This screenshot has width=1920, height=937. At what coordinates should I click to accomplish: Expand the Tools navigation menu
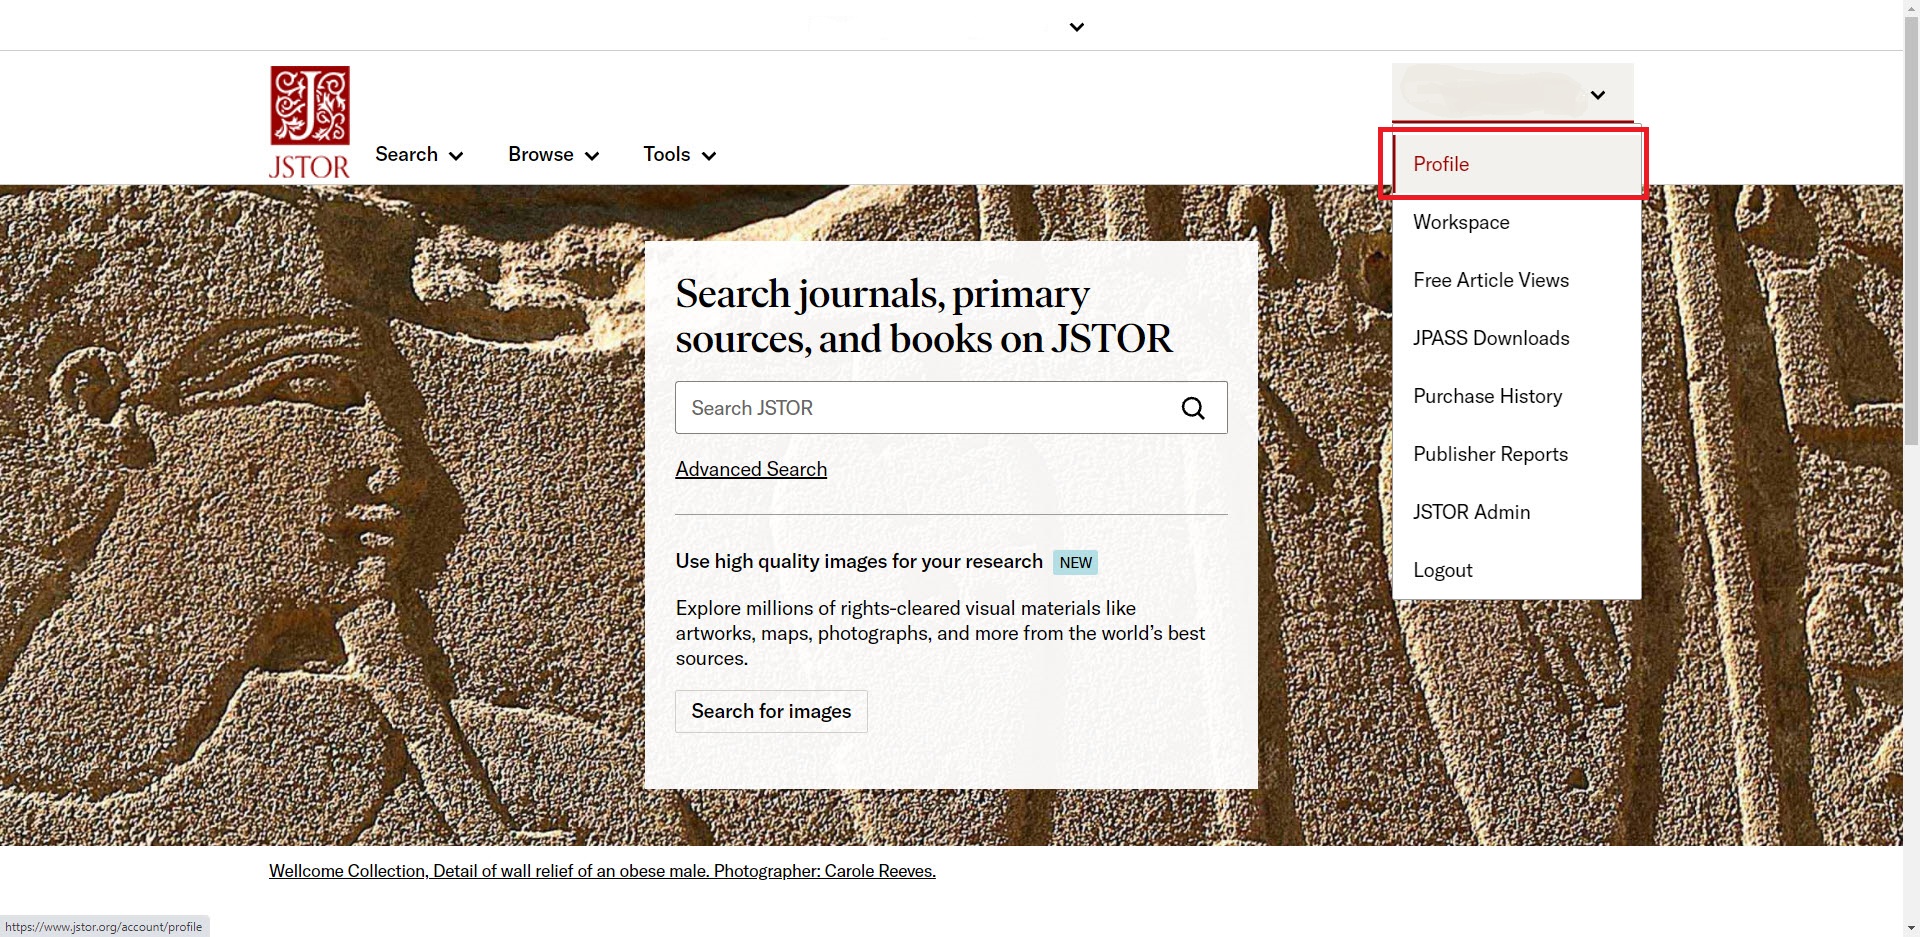(x=680, y=155)
